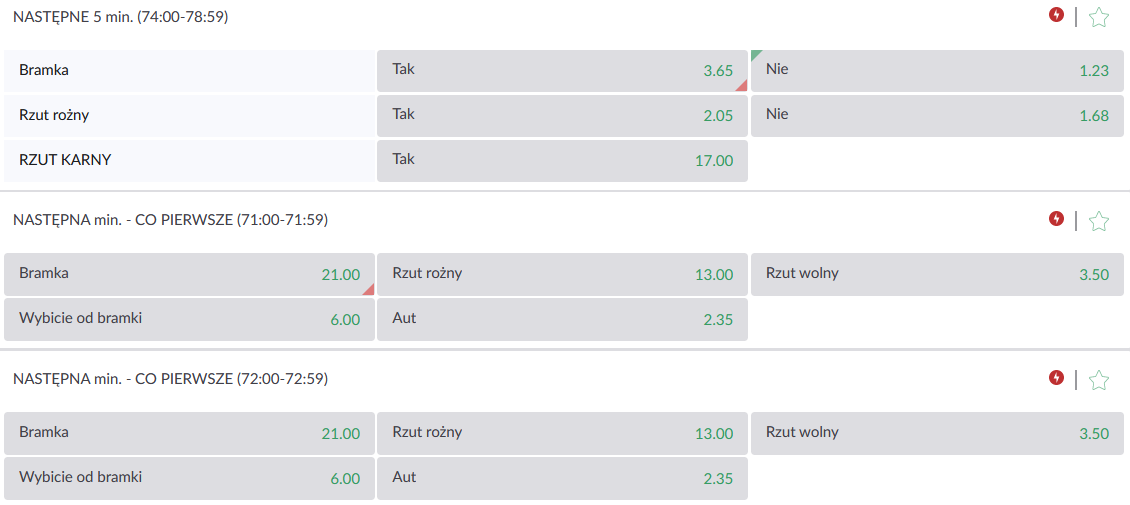Select Bramka Tak at odds 3.65
Image resolution: width=1130 pixels, height=505 pixels.
pos(562,71)
